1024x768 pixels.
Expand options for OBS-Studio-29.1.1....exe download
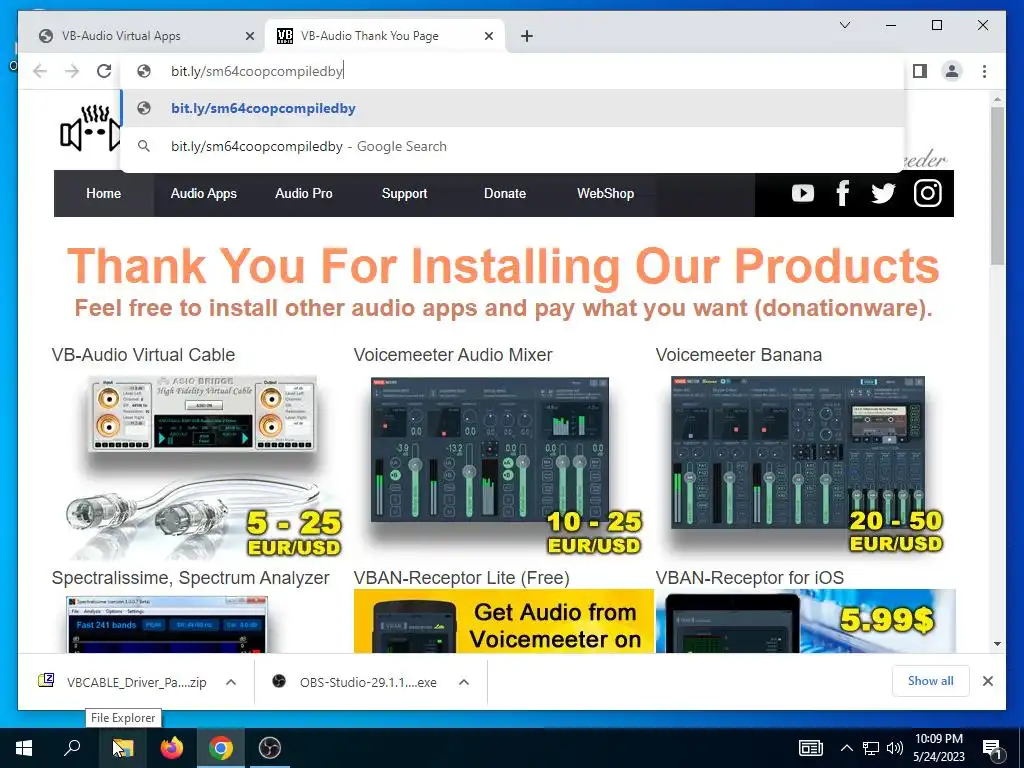pyautogui.click(x=464, y=682)
